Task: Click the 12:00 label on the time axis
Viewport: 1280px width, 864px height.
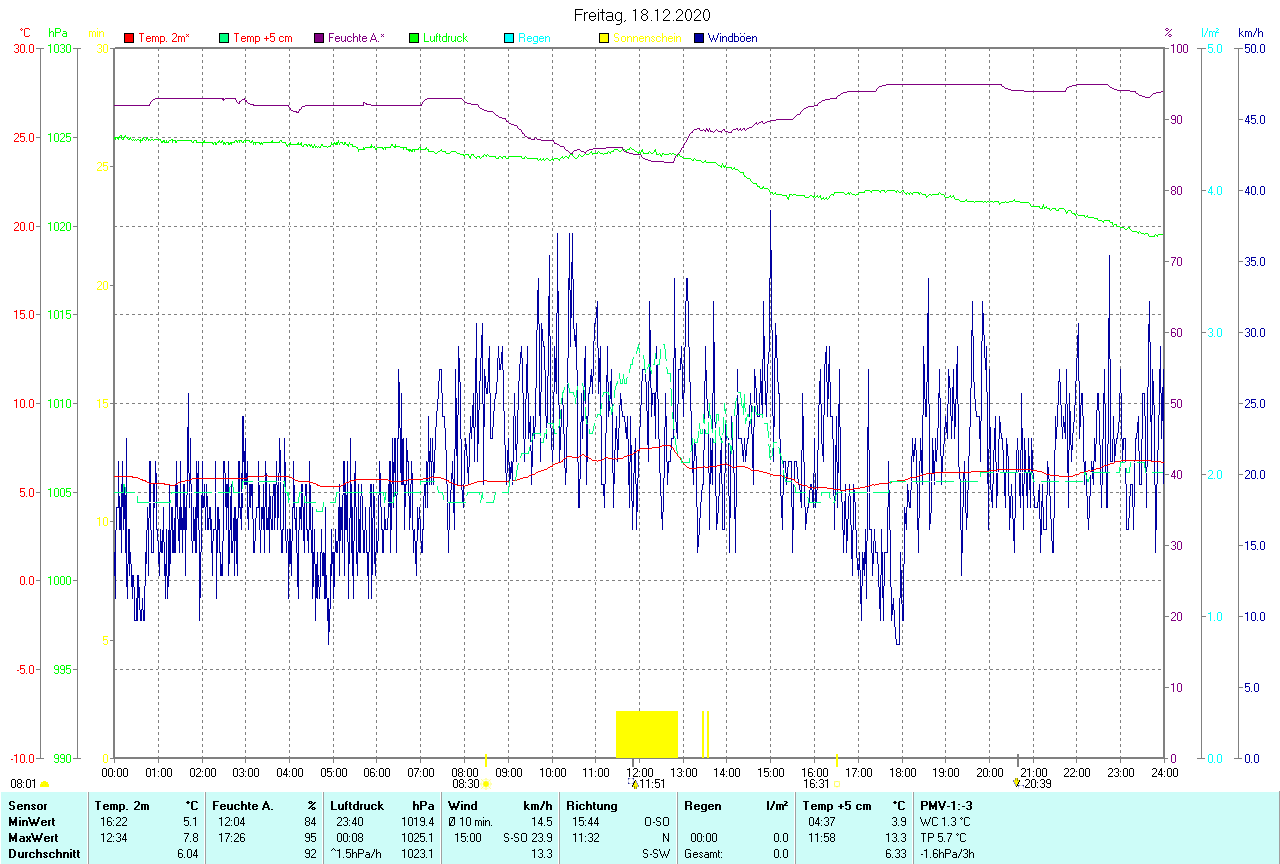Action: [640, 772]
